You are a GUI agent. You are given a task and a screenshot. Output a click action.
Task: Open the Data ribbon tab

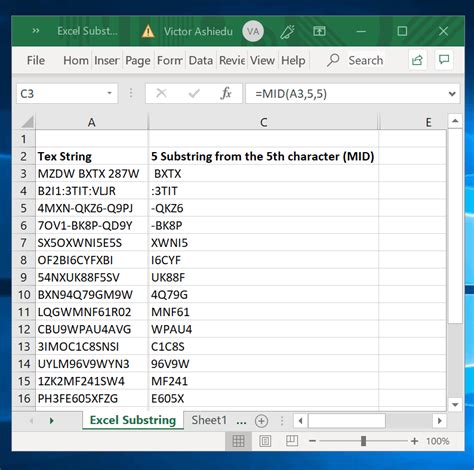[201, 60]
